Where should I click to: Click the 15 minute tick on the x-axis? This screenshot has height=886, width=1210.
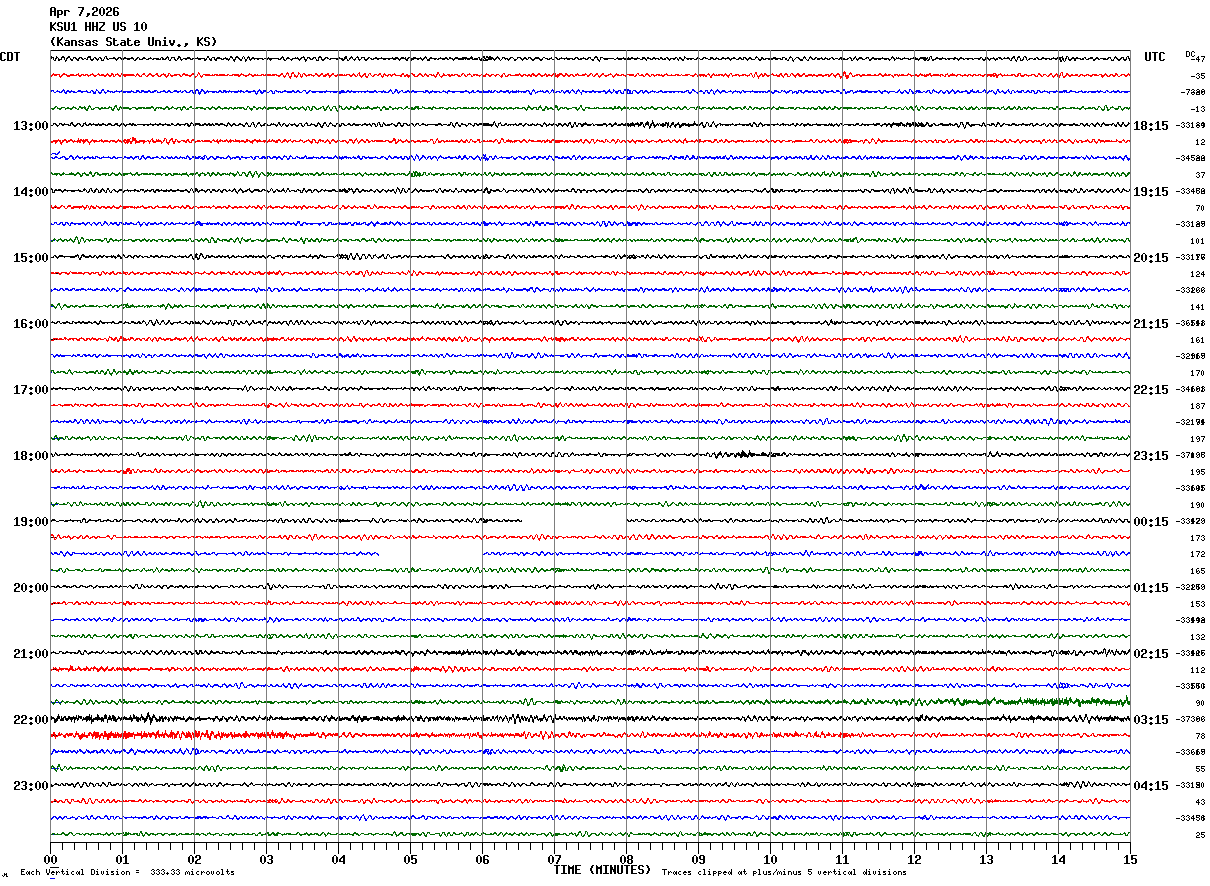click(1129, 859)
